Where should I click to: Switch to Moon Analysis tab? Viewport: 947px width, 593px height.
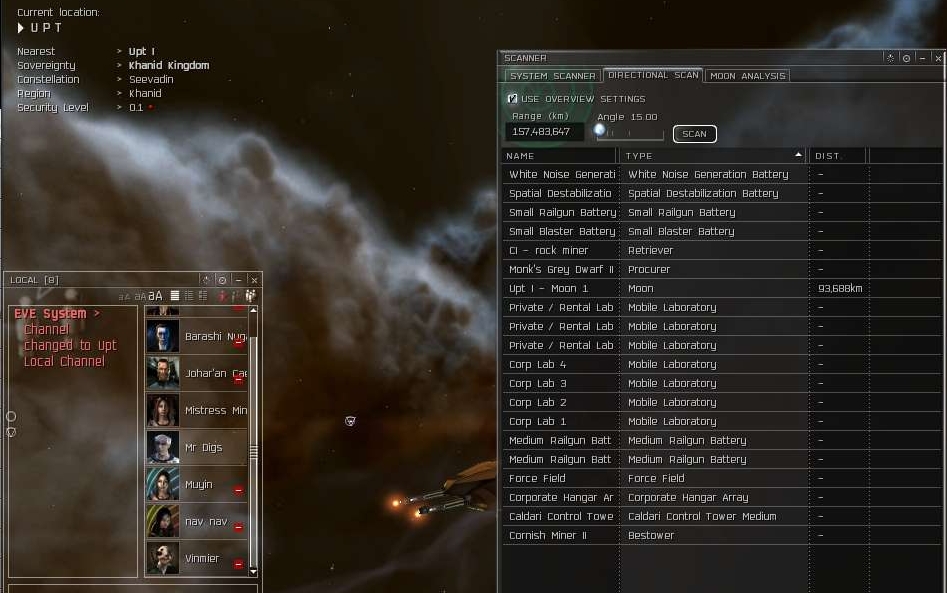pos(747,75)
